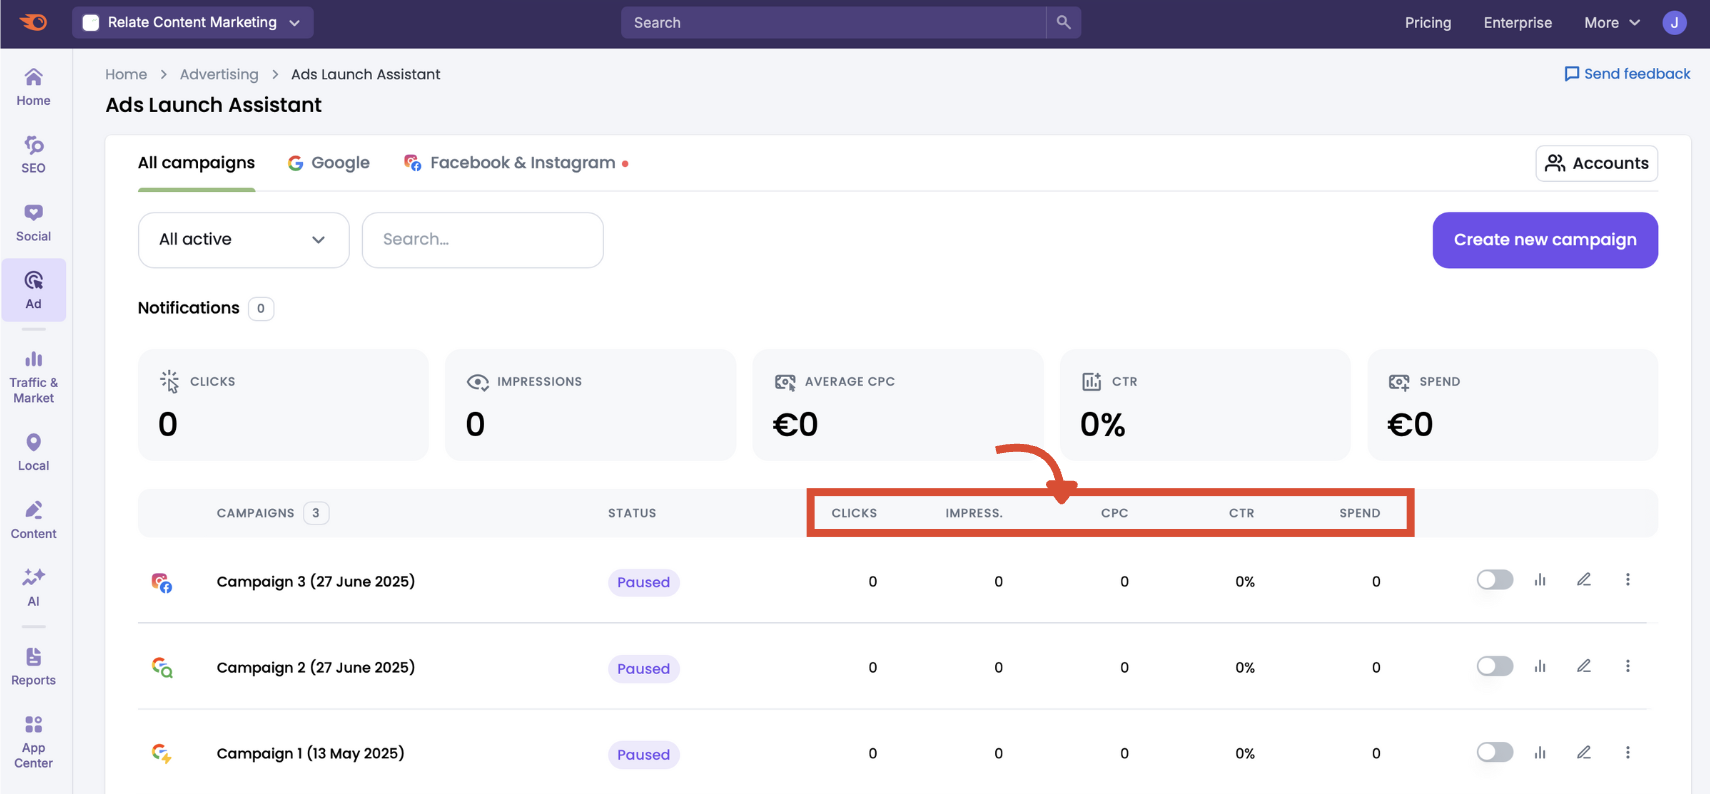The height and width of the screenshot is (794, 1710).
Task: Open the AI sidebar section
Action: coord(33,588)
